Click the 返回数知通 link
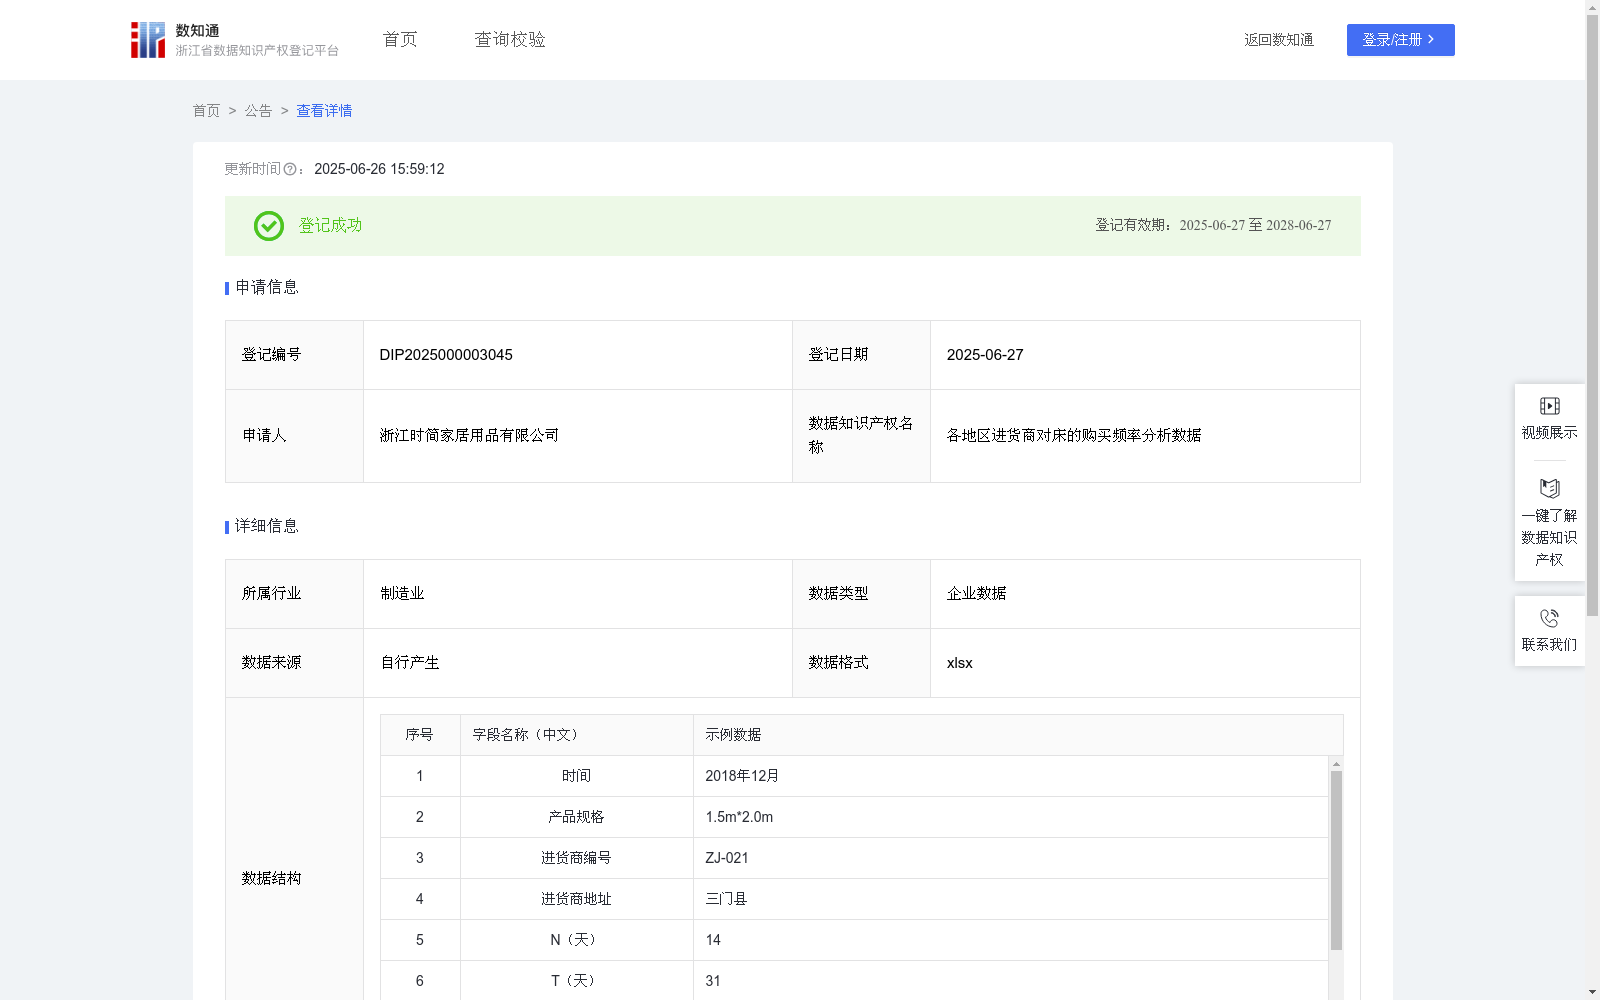 tap(1279, 40)
